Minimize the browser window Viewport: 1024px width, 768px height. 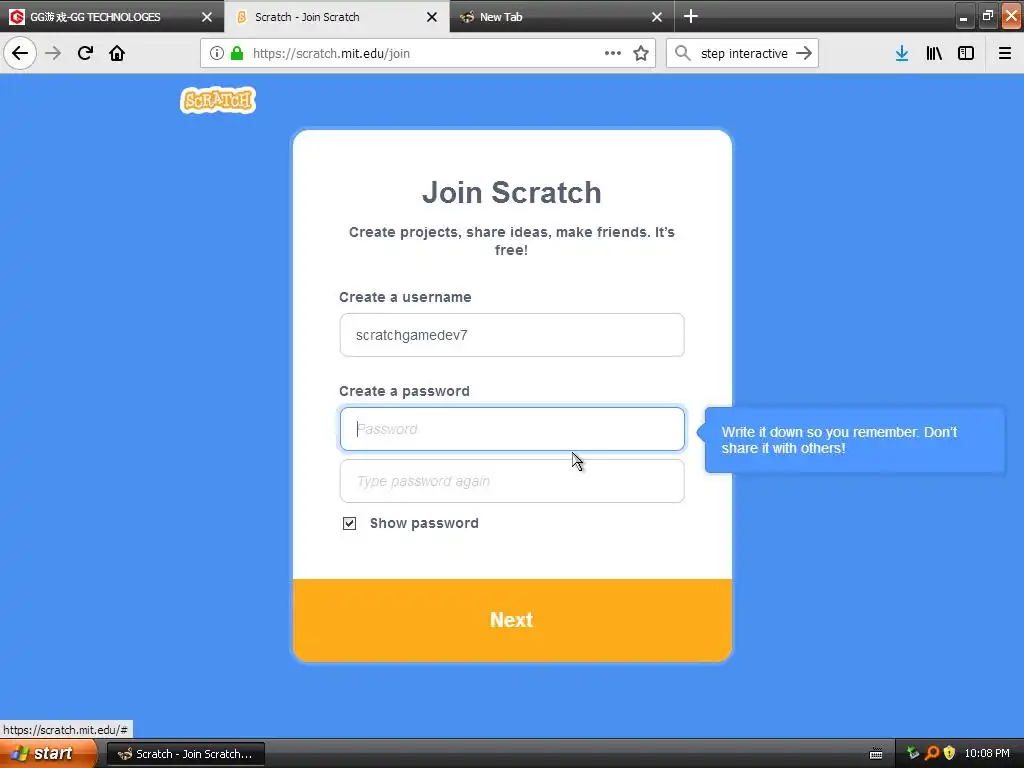coord(963,17)
